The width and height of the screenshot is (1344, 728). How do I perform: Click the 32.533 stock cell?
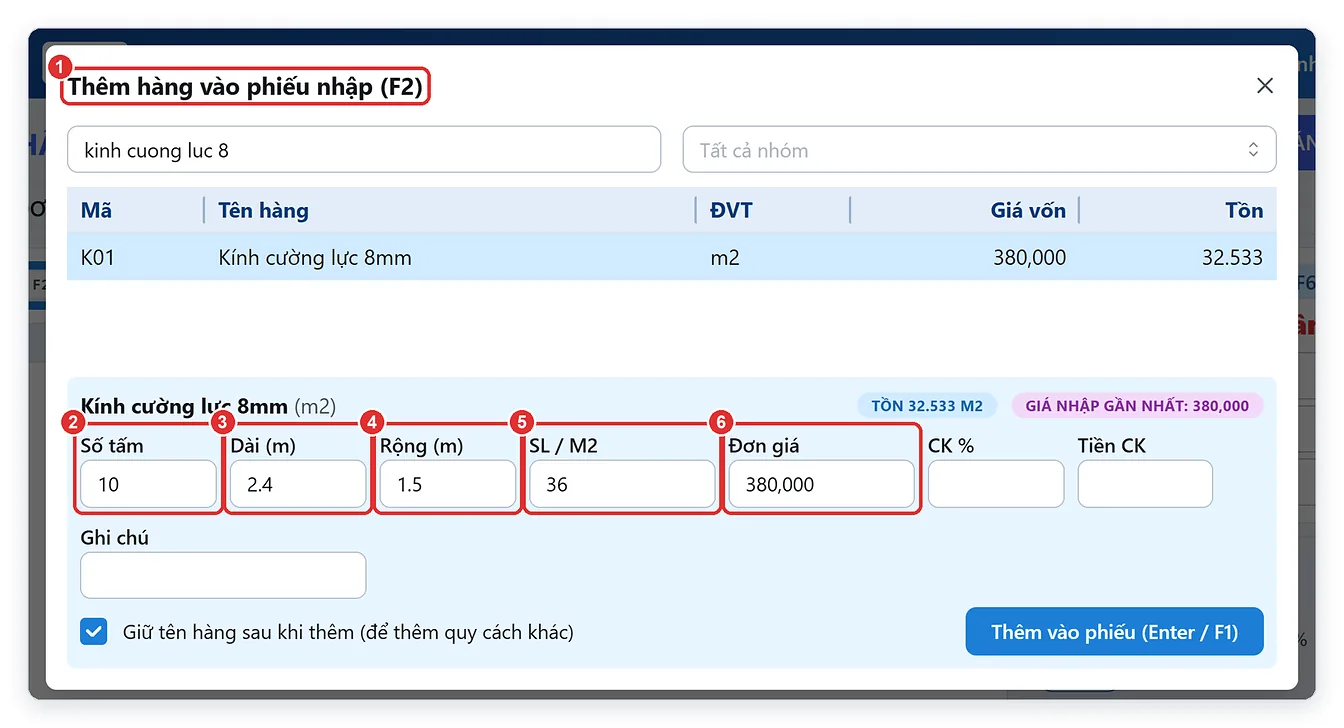(1232, 257)
